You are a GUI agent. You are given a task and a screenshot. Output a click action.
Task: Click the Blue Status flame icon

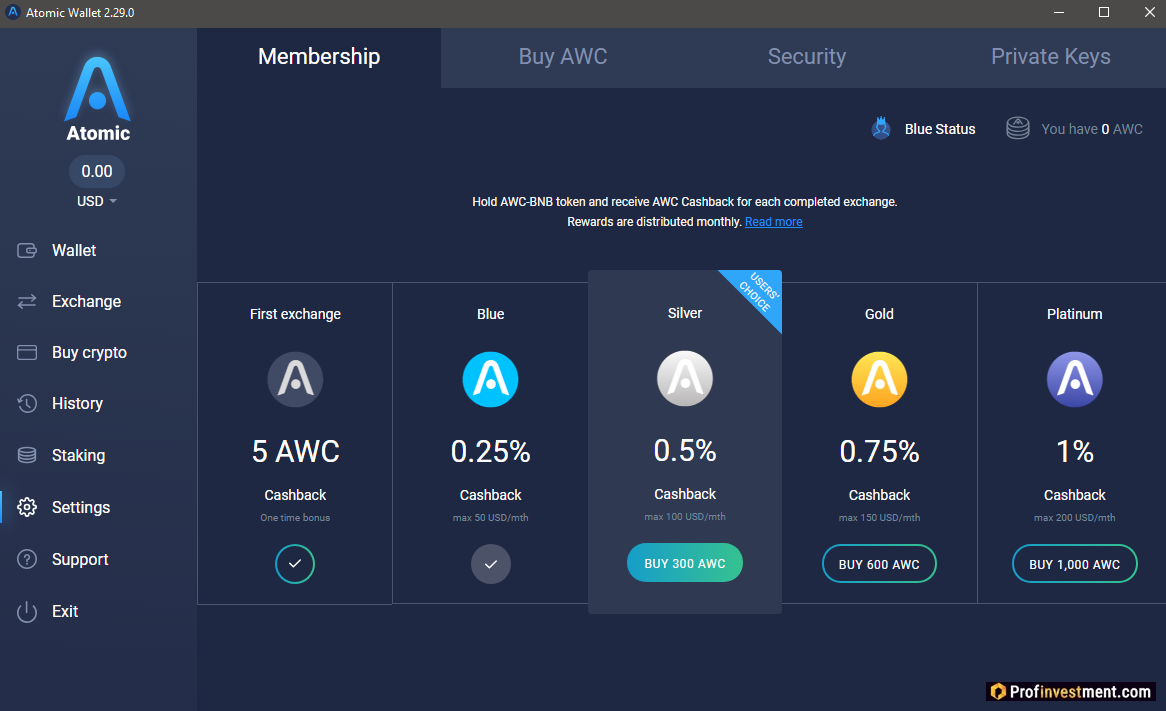[x=881, y=128]
